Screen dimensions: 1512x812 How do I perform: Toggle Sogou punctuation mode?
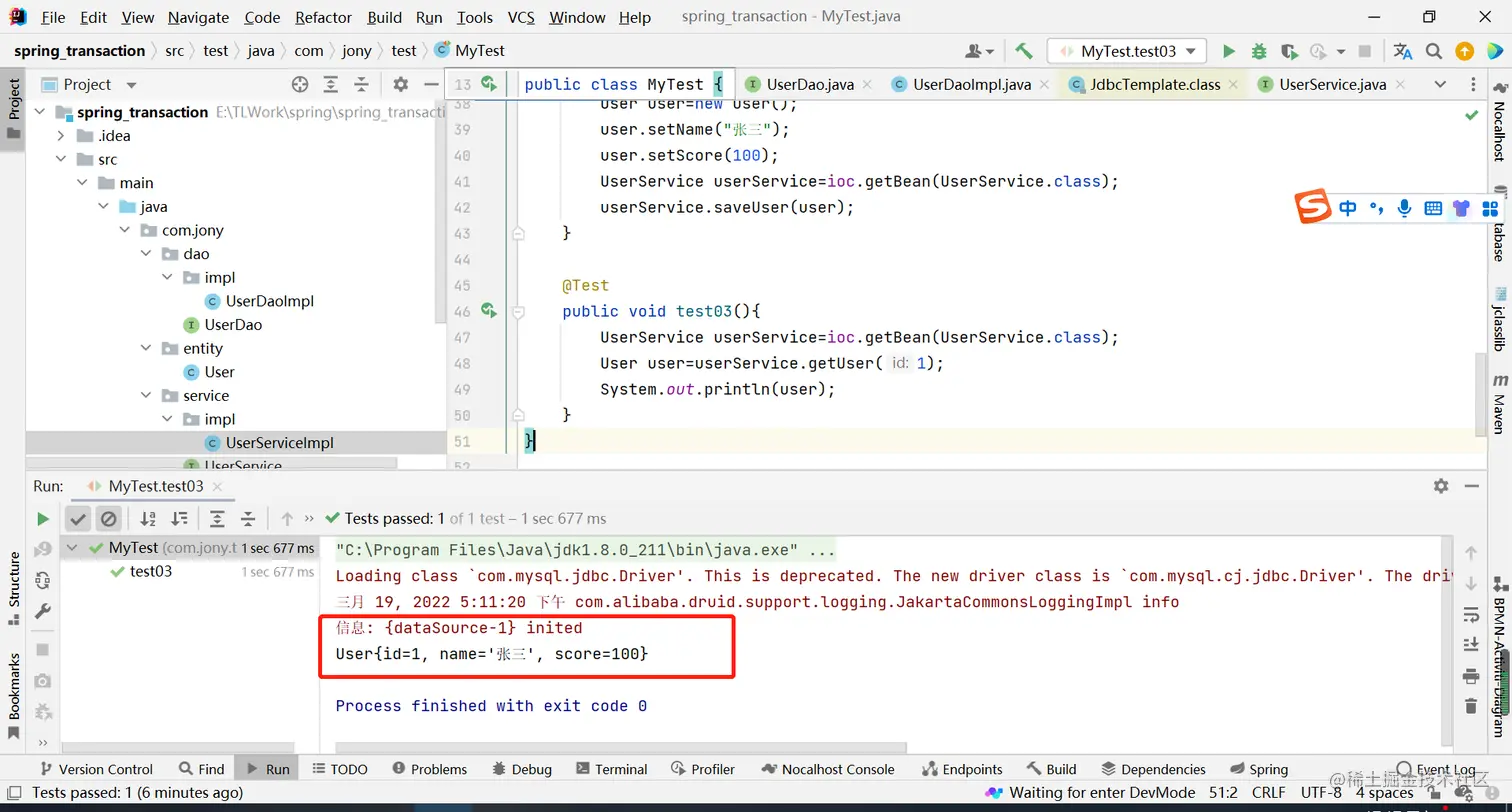point(1377,208)
